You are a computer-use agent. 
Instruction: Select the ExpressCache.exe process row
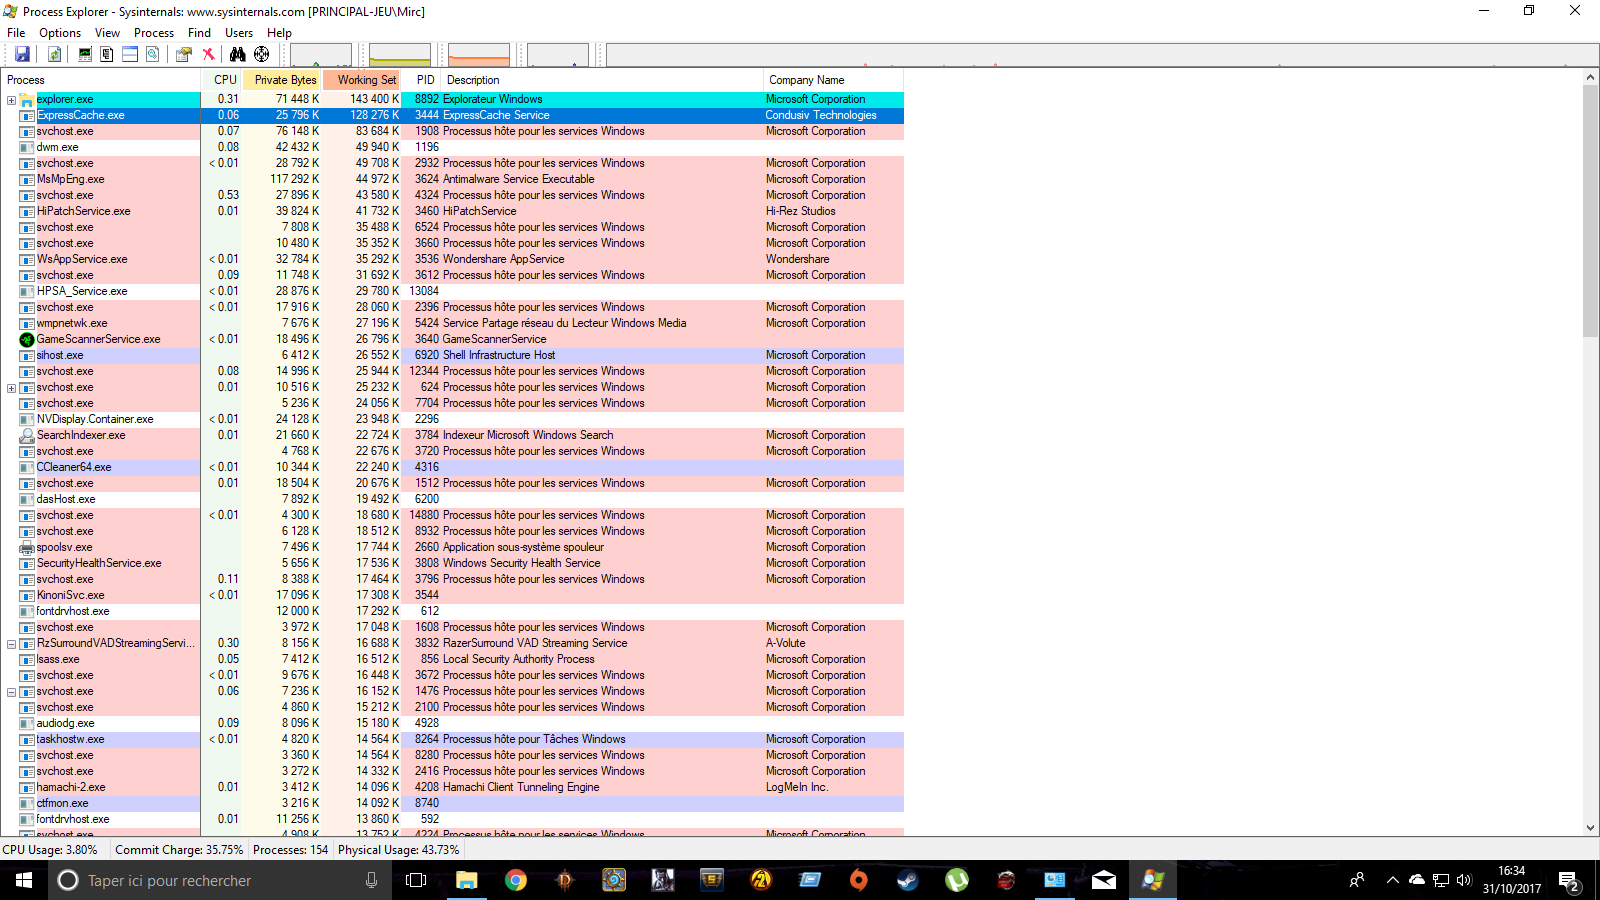tap(452, 115)
